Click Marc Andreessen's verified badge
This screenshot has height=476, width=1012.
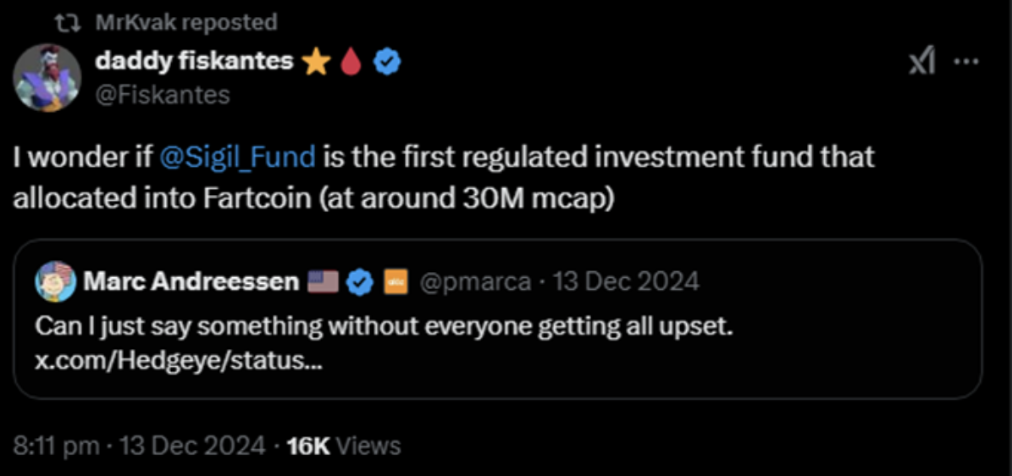pos(359,282)
